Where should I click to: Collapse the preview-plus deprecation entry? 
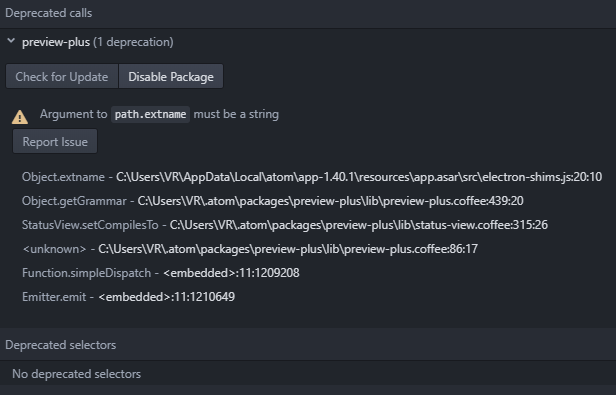[11, 41]
